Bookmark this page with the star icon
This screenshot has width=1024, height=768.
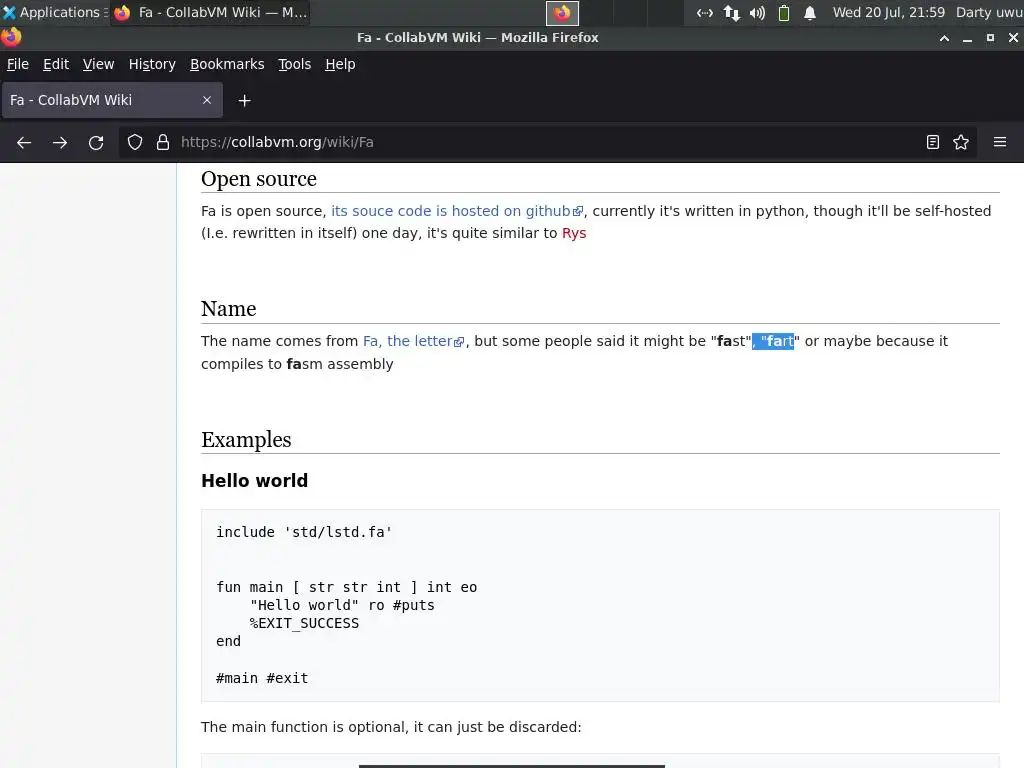coord(961,142)
